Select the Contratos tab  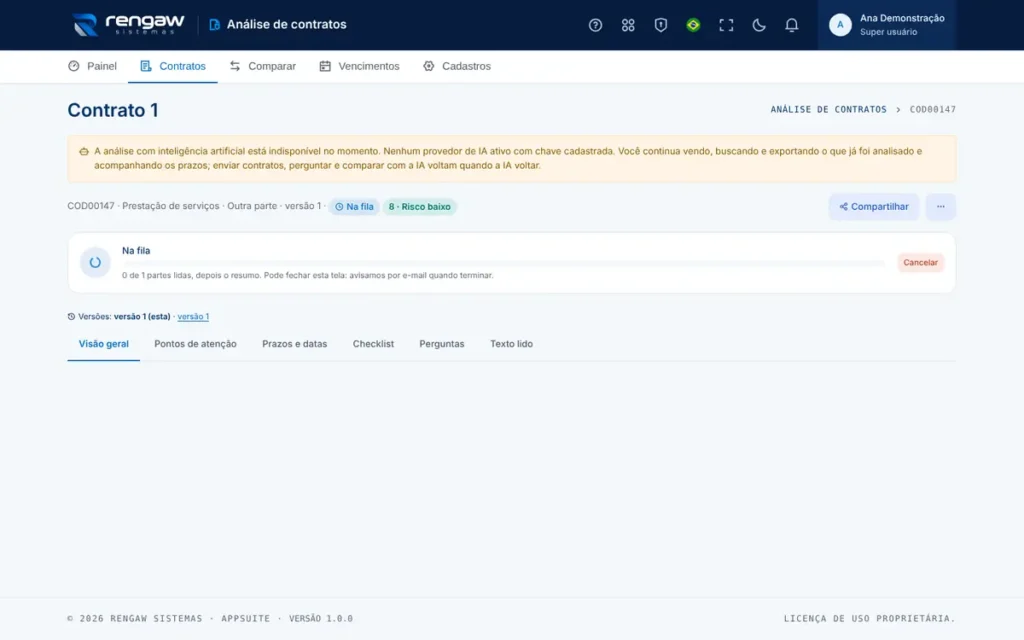coord(172,66)
